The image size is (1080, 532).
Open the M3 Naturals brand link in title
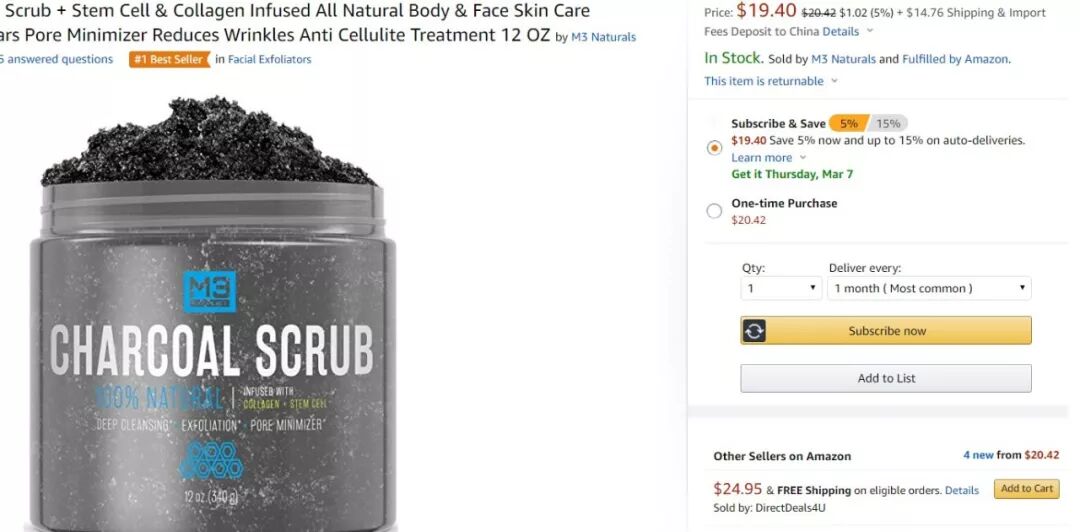(x=603, y=37)
